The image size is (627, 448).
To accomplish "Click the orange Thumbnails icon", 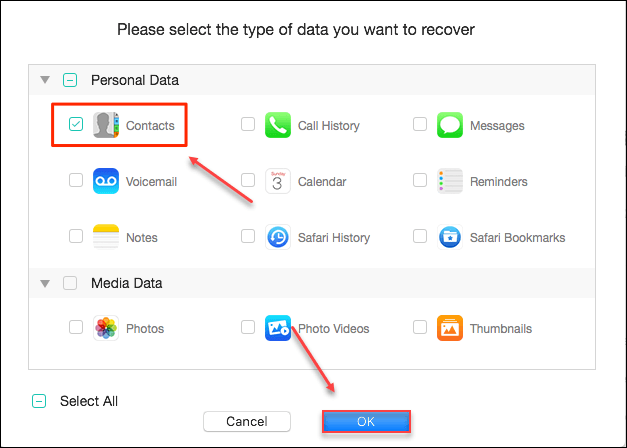I will coord(450,328).
